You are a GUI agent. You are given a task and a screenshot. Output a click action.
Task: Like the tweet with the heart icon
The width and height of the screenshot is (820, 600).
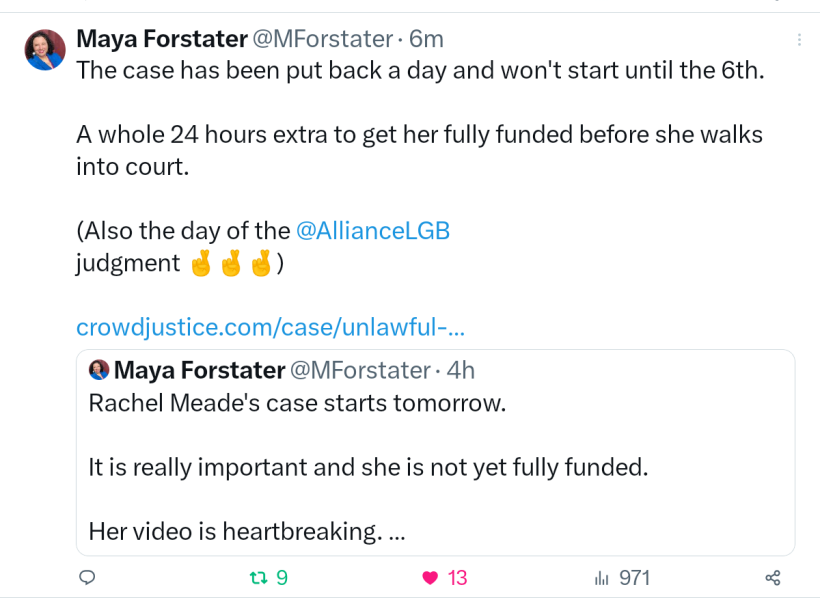tap(431, 578)
